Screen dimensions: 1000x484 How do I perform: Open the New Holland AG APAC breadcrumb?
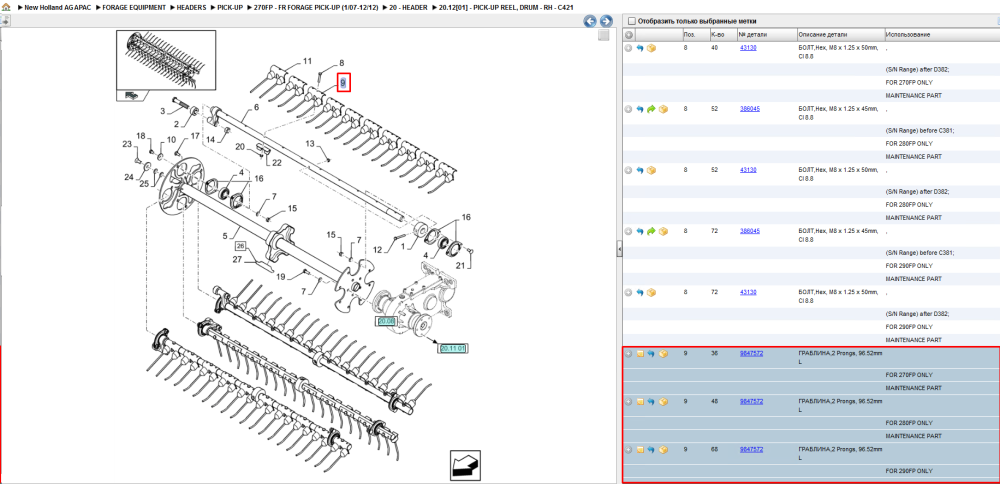pos(57,7)
